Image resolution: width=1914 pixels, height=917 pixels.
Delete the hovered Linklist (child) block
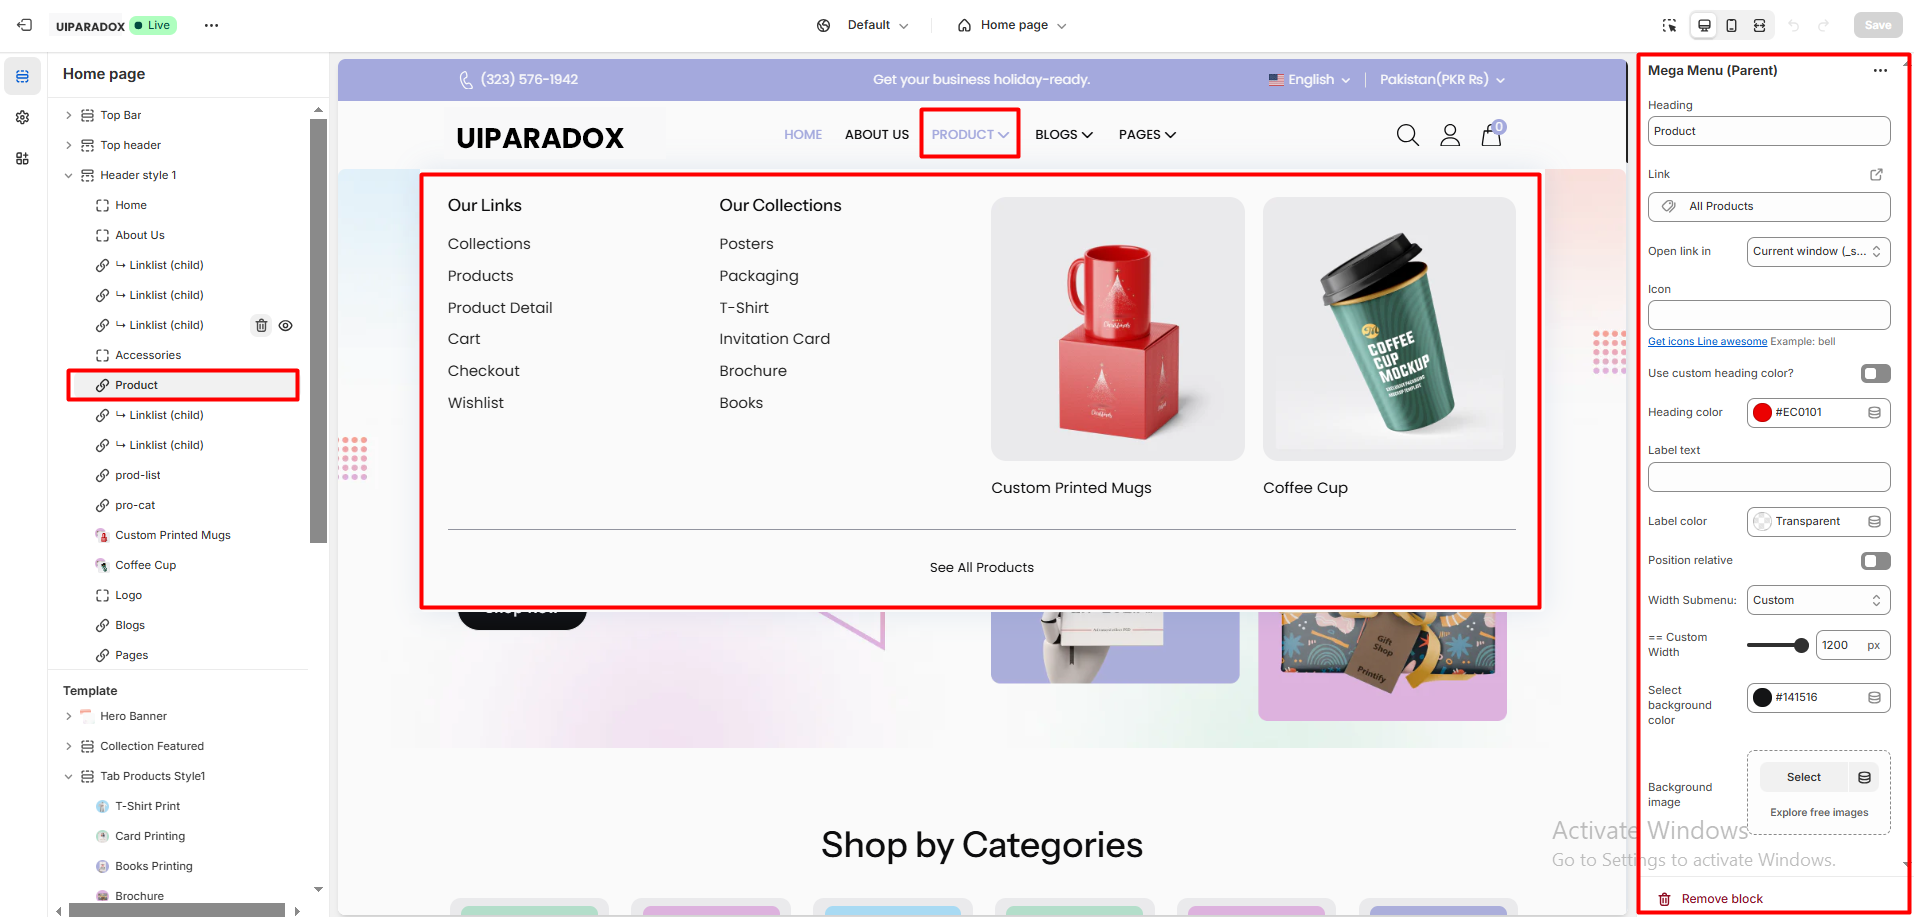(x=261, y=325)
